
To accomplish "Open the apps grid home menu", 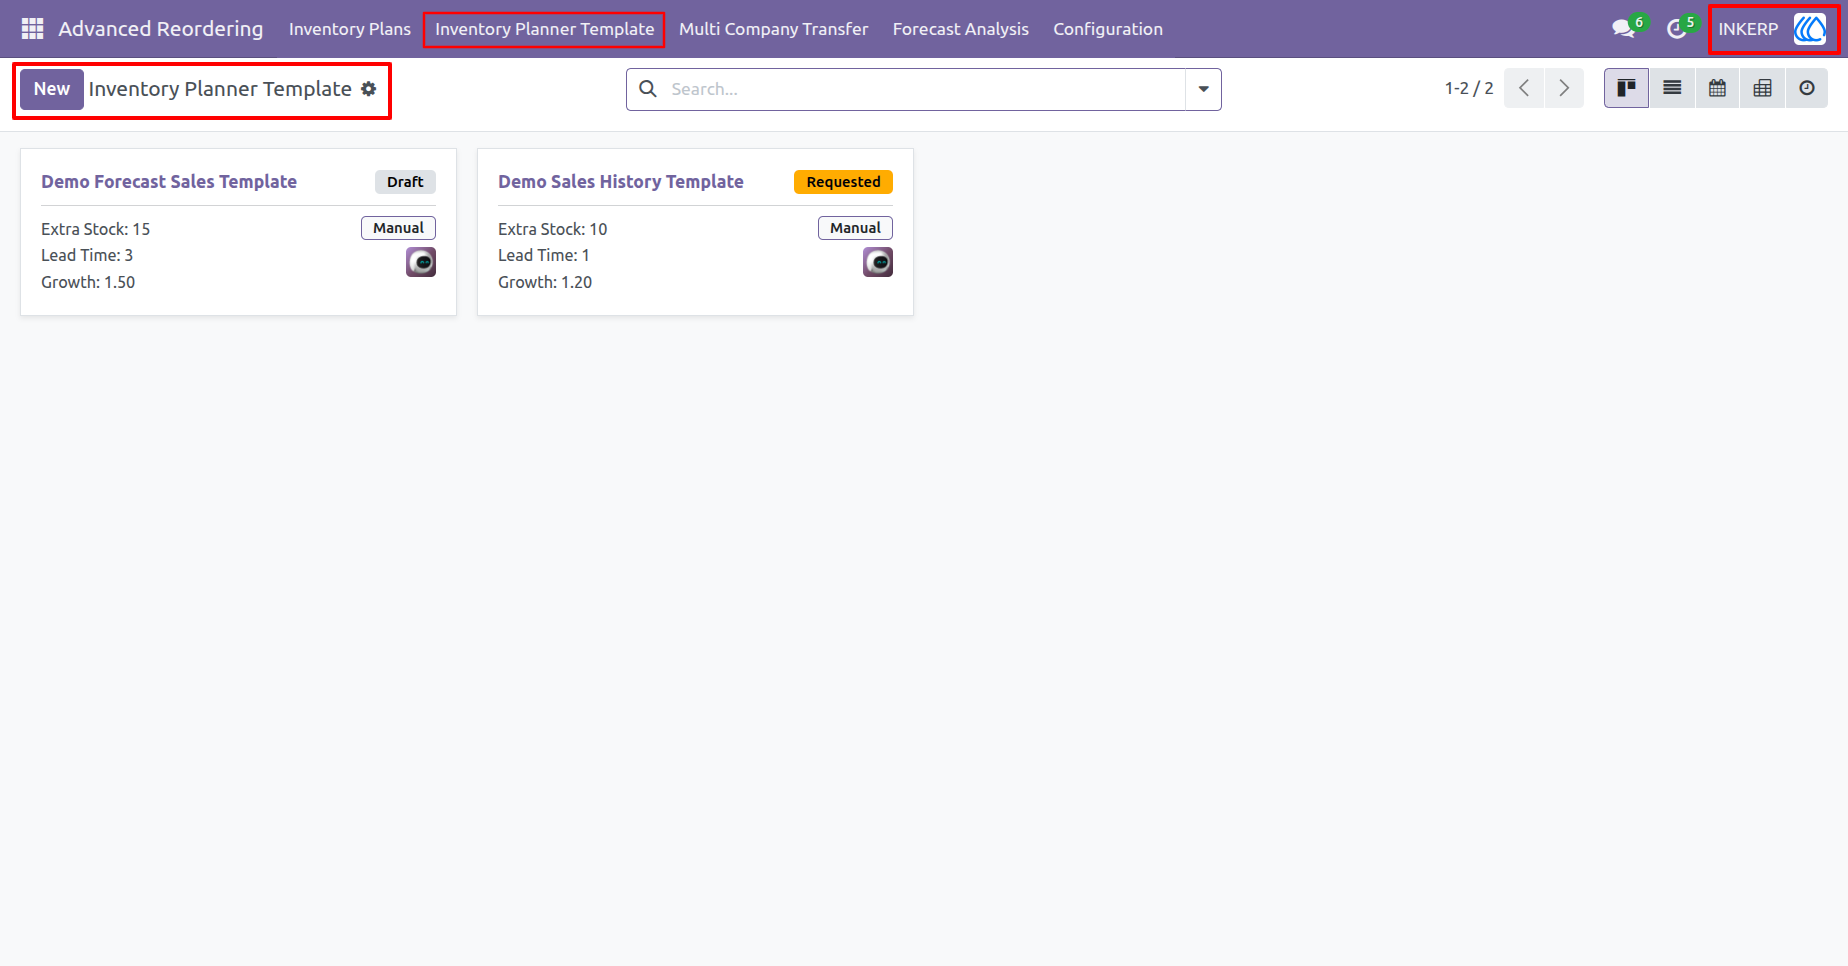I will point(32,29).
